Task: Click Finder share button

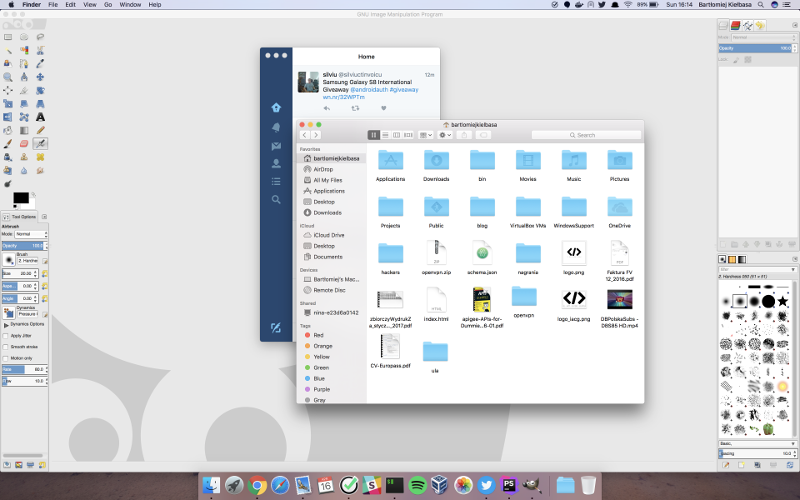Action: [x=464, y=135]
